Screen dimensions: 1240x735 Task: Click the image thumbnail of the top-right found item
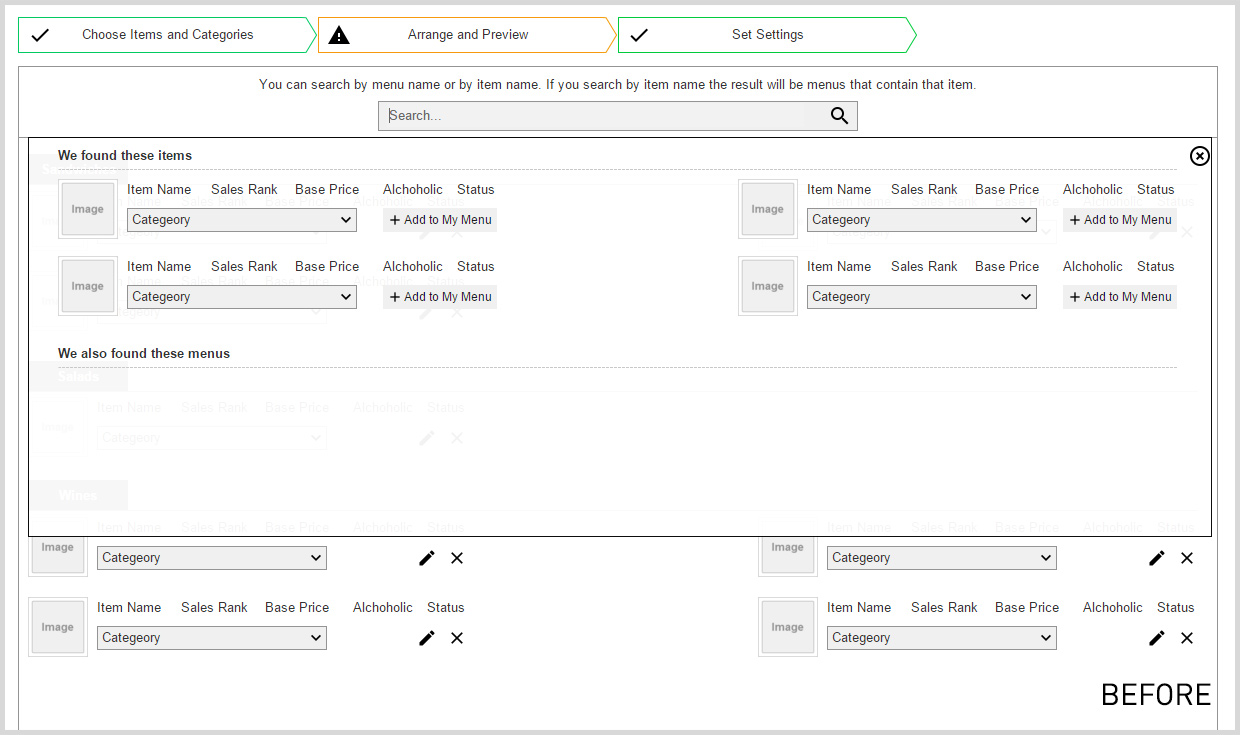click(x=768, y=209)
